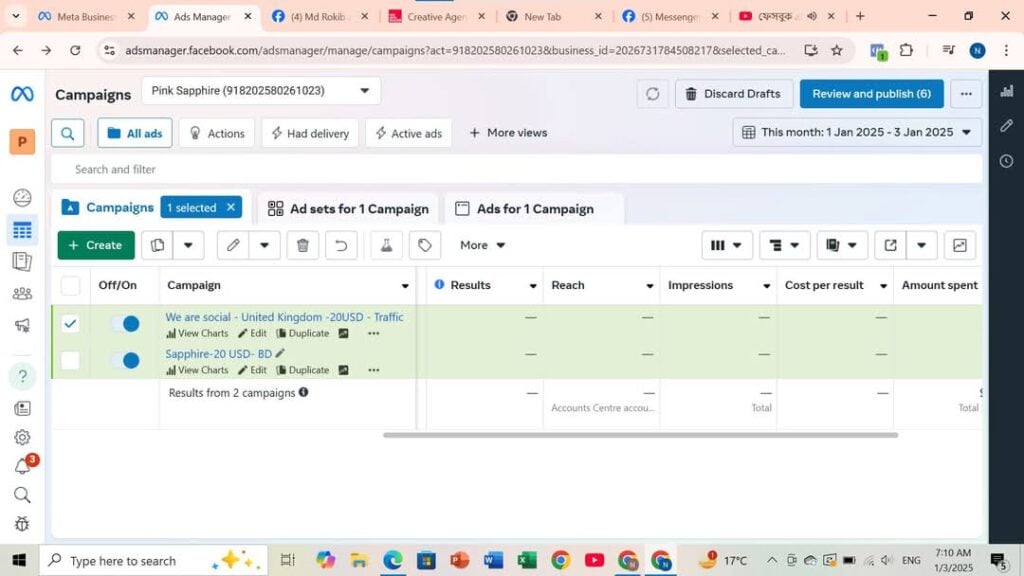
Task: Open the pencil edit icon in right rail
Action: [x=1006, y=125]
